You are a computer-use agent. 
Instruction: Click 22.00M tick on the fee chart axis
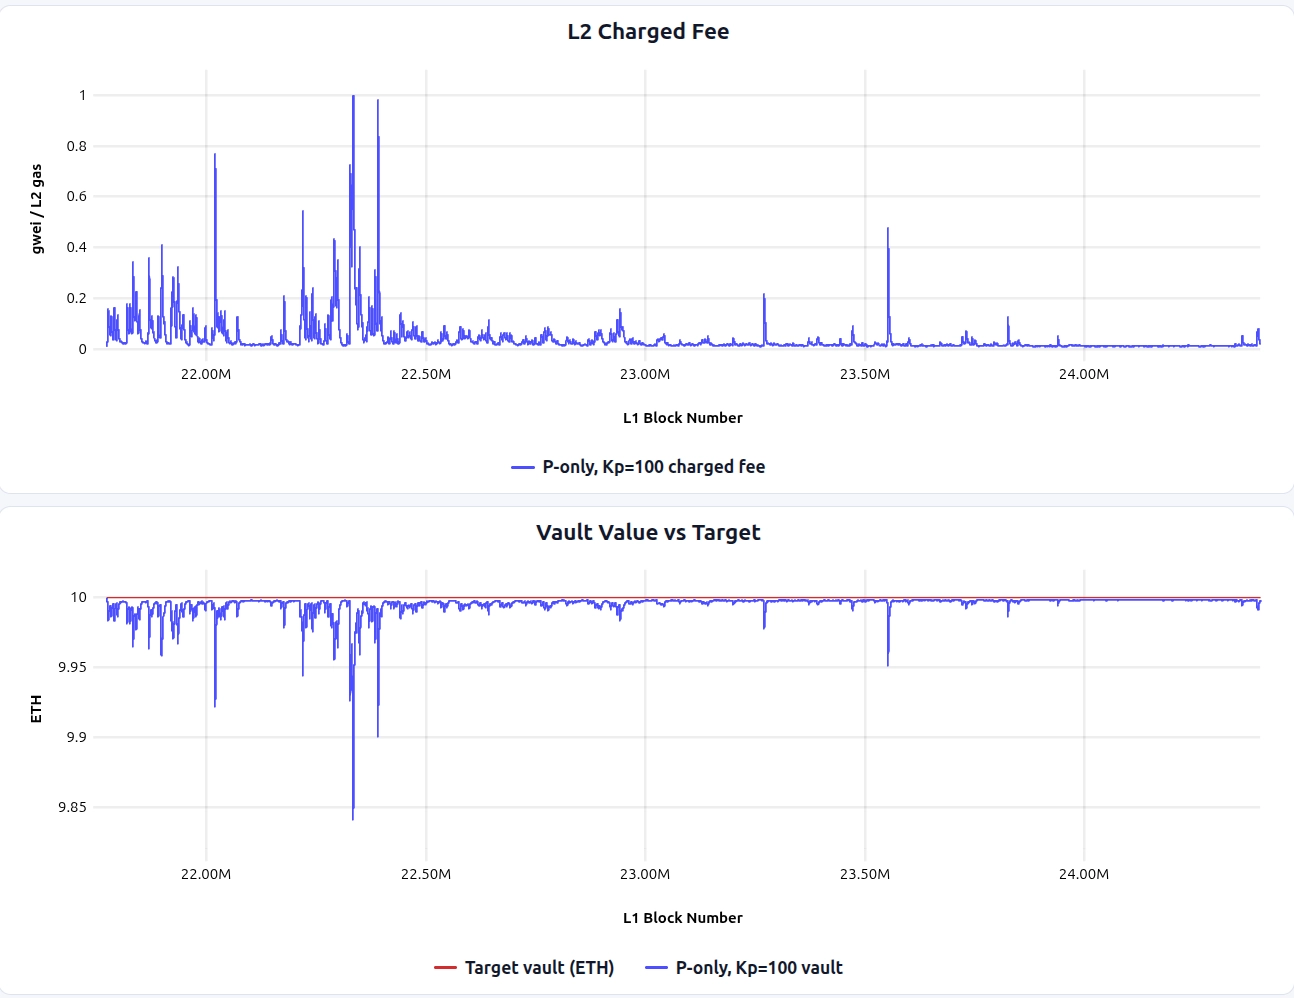(x=206, y=375)
